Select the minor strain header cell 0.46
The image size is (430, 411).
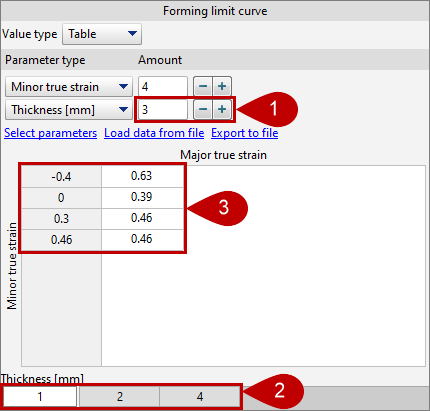pos(61,240)
